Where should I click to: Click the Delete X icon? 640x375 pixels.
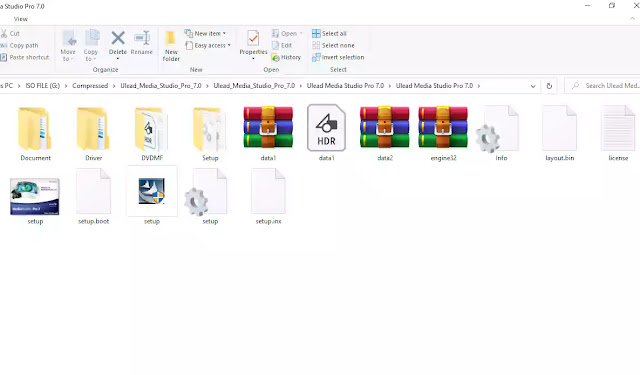118,38
